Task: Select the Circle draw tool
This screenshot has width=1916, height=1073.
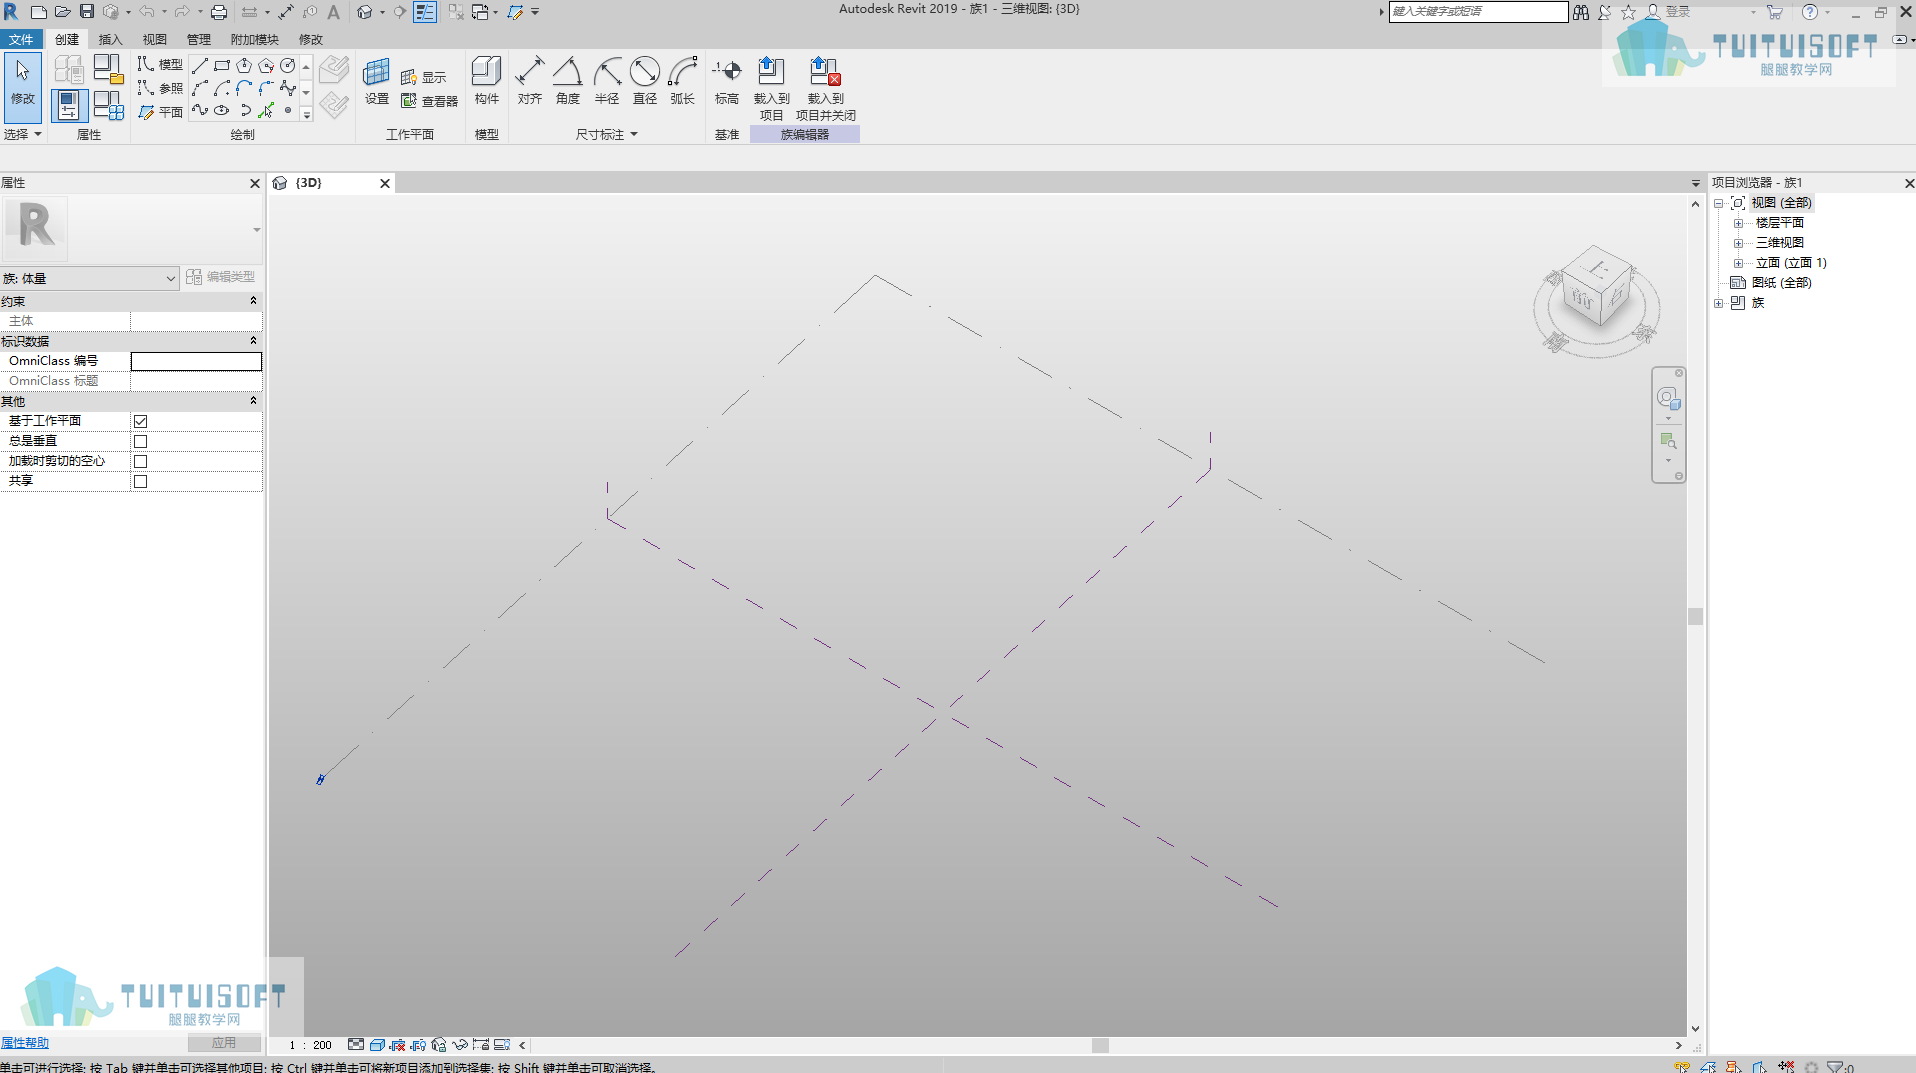Action: pyautogui.click(x=288, y=65)
